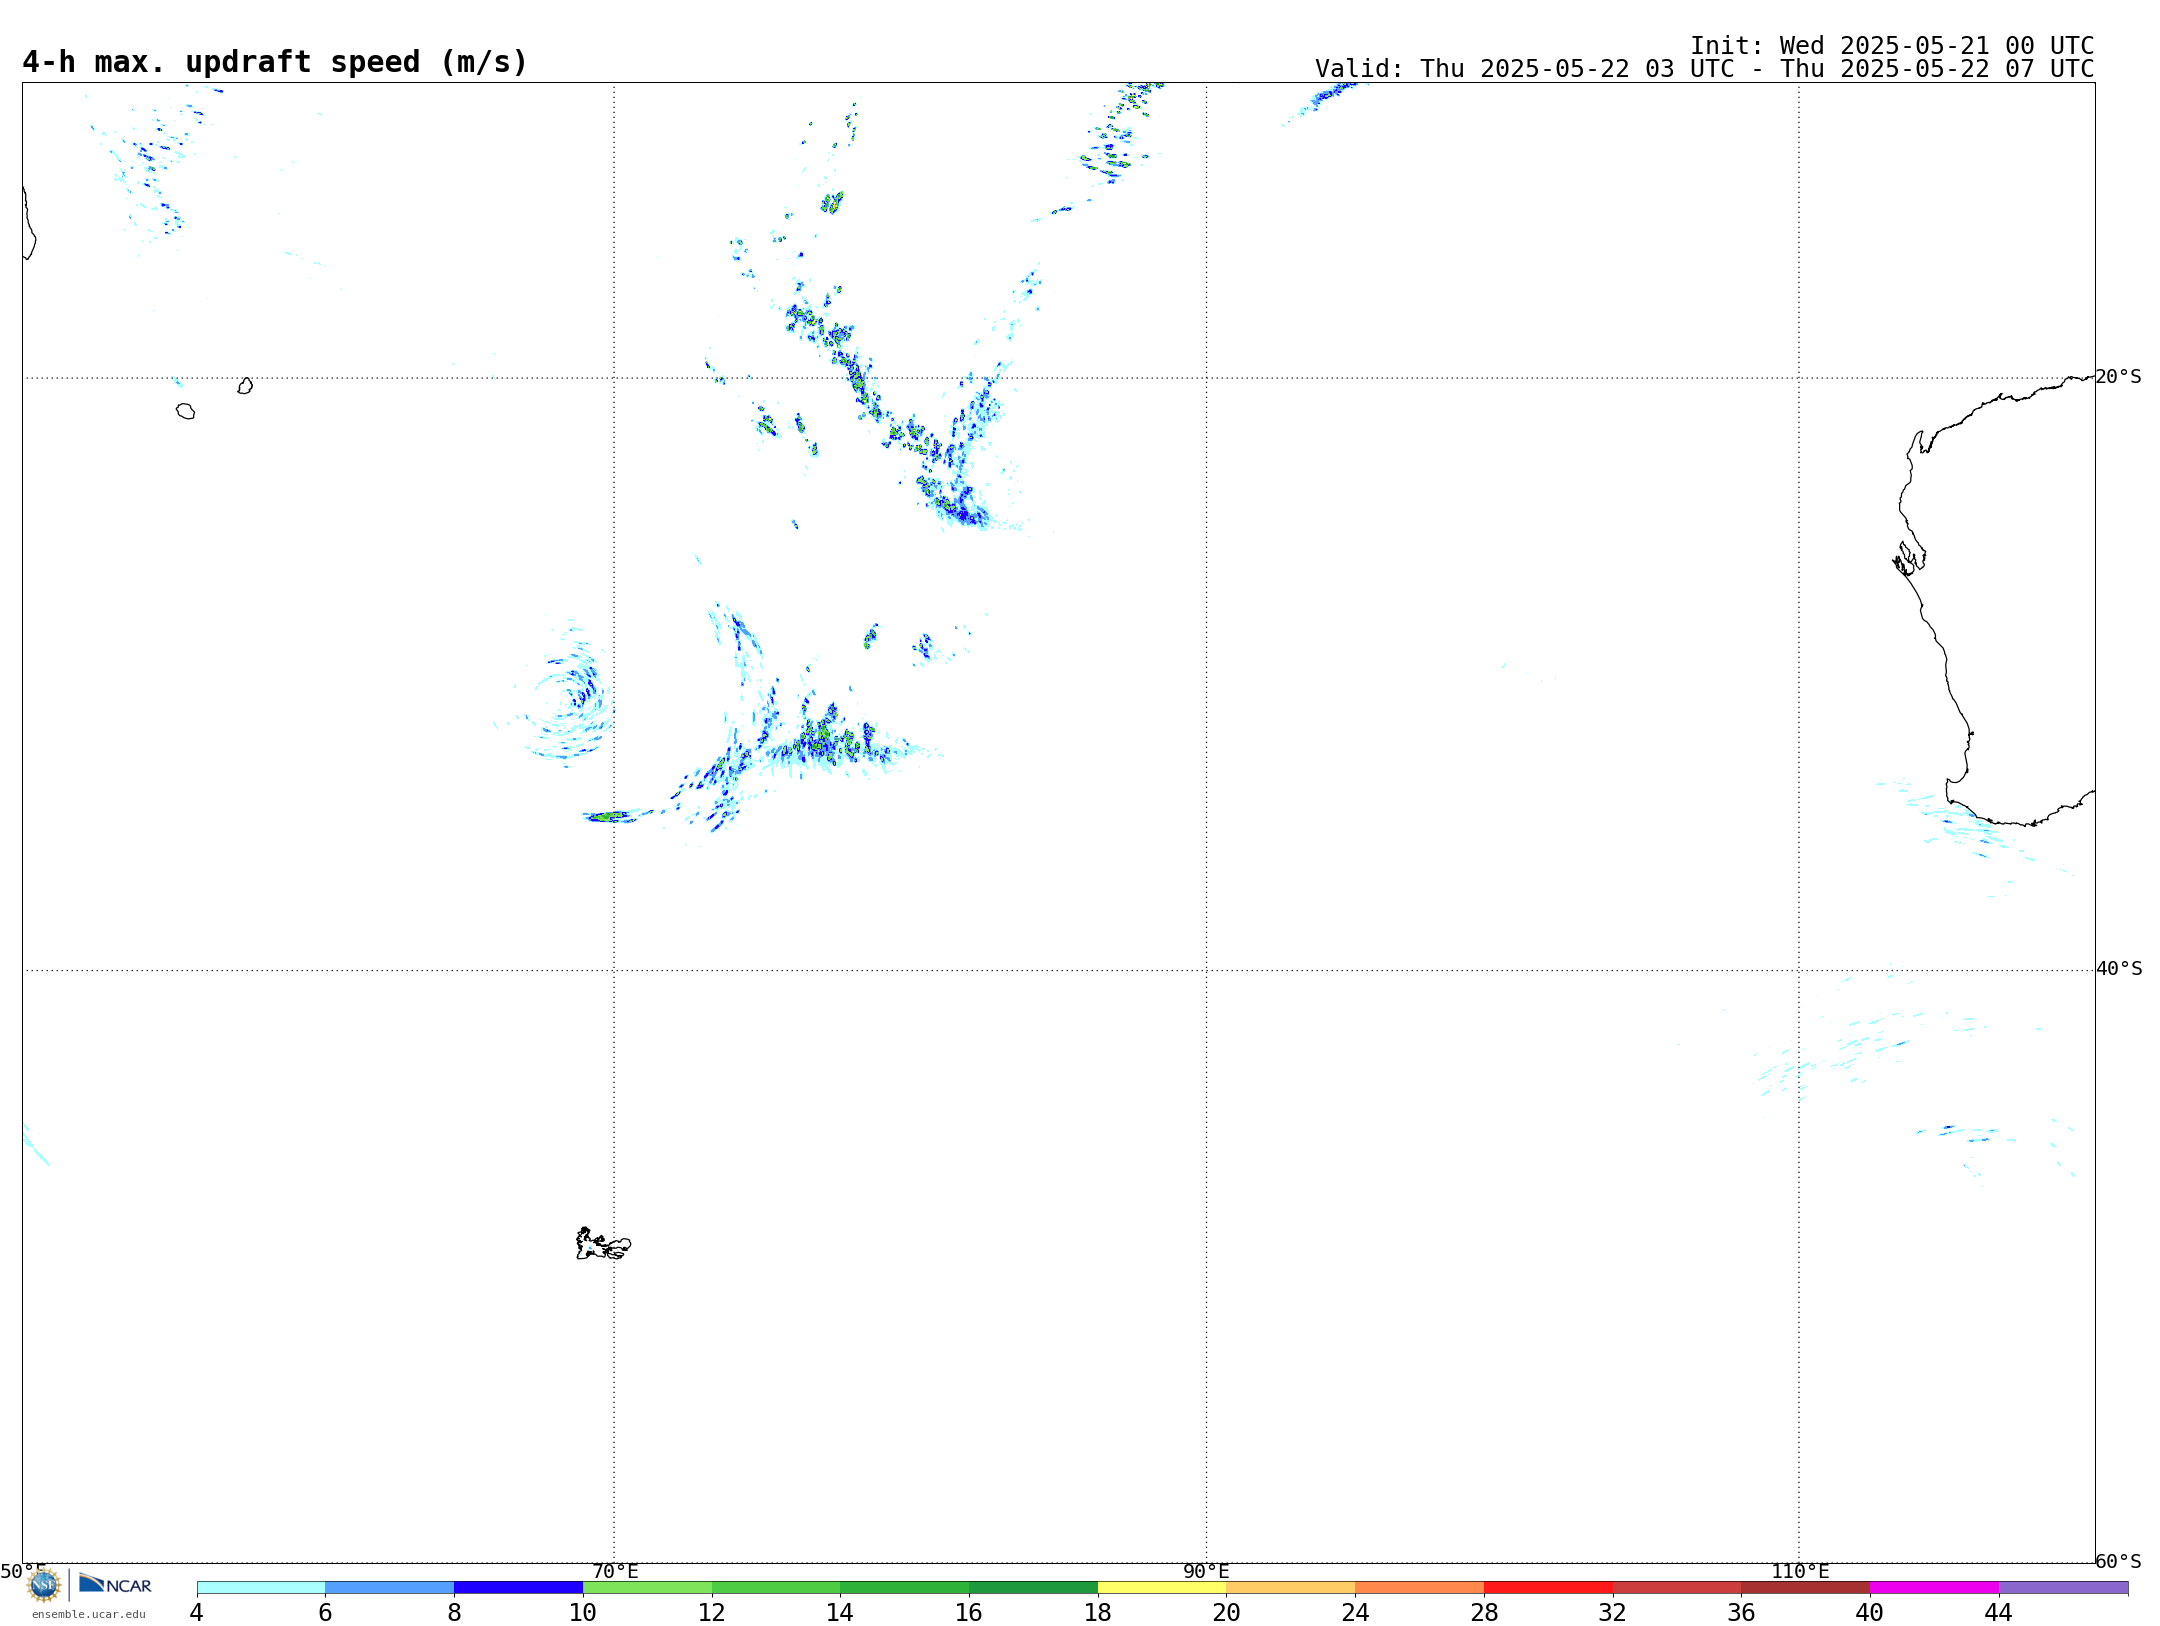Select the magenta 40-44 m/s swatch
2160x1626 pixels.
pos(1934,1588)
